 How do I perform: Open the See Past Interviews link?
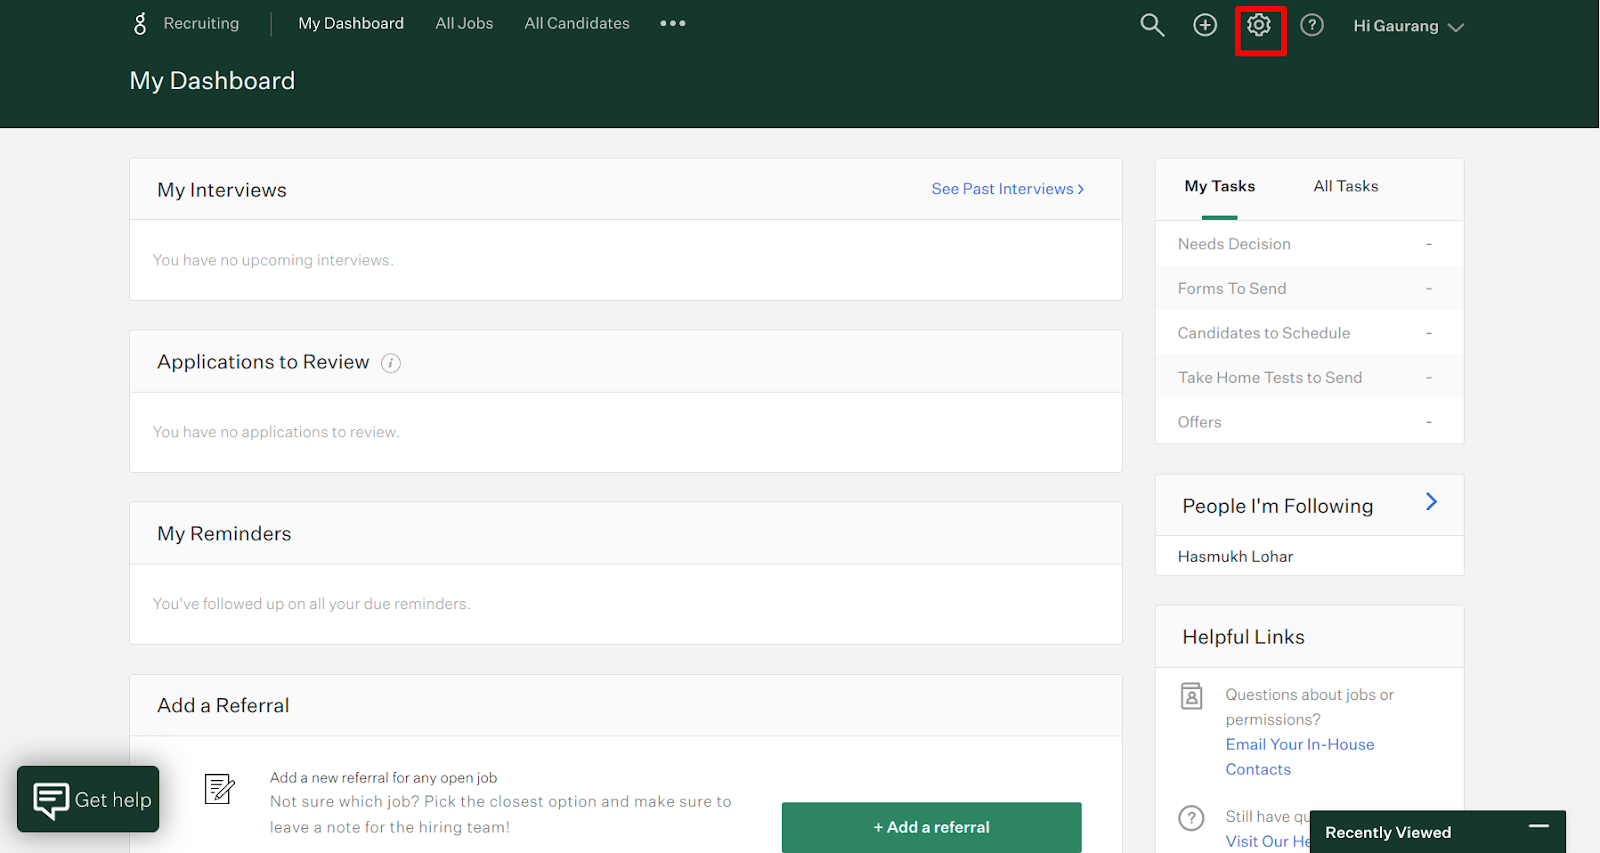tap(1007, 189)
